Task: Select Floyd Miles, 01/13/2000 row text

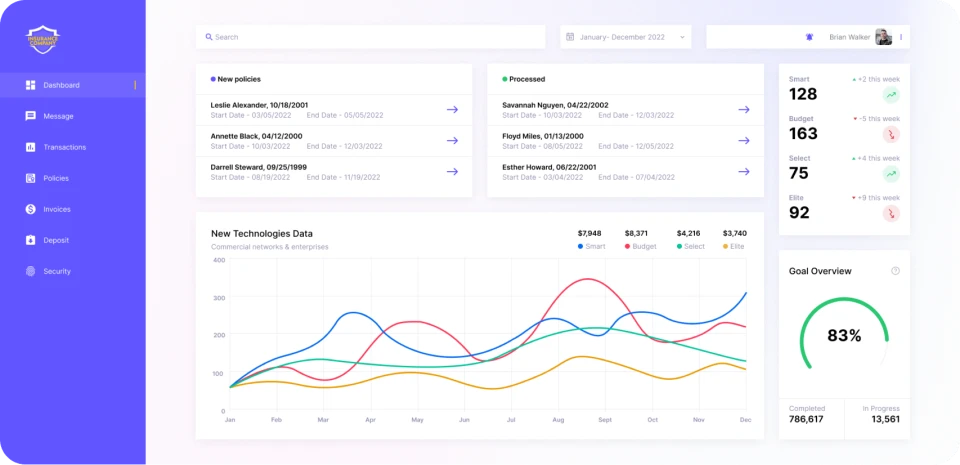Action: 543,136
